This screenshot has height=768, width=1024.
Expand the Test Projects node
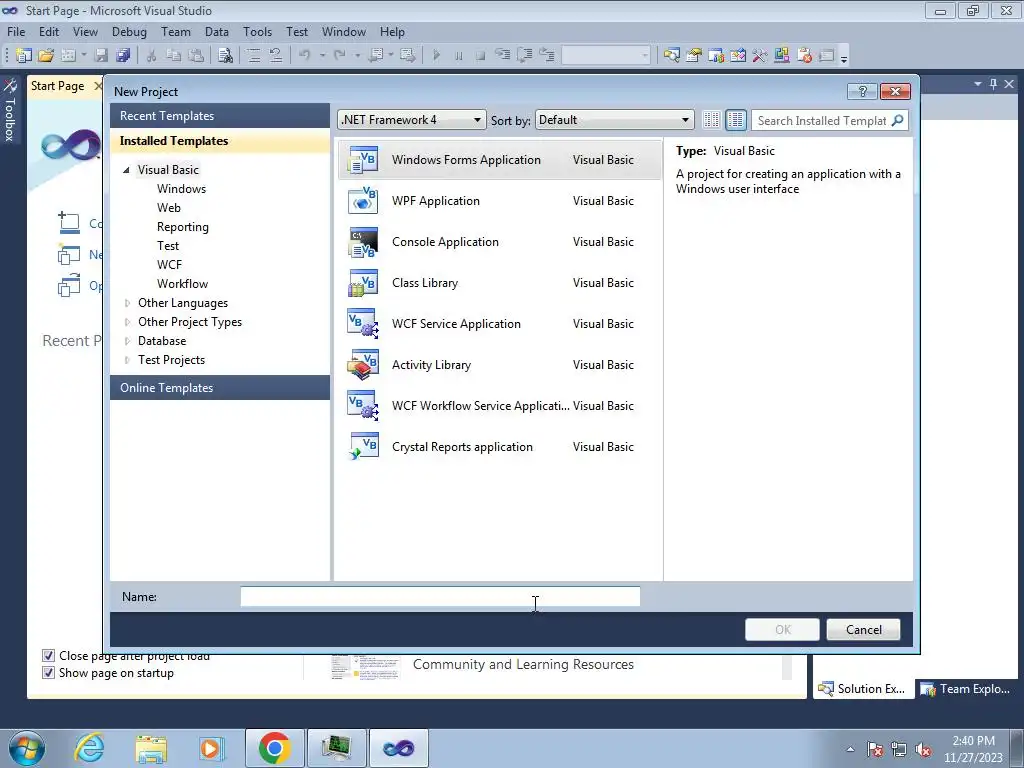pos(127,359)
